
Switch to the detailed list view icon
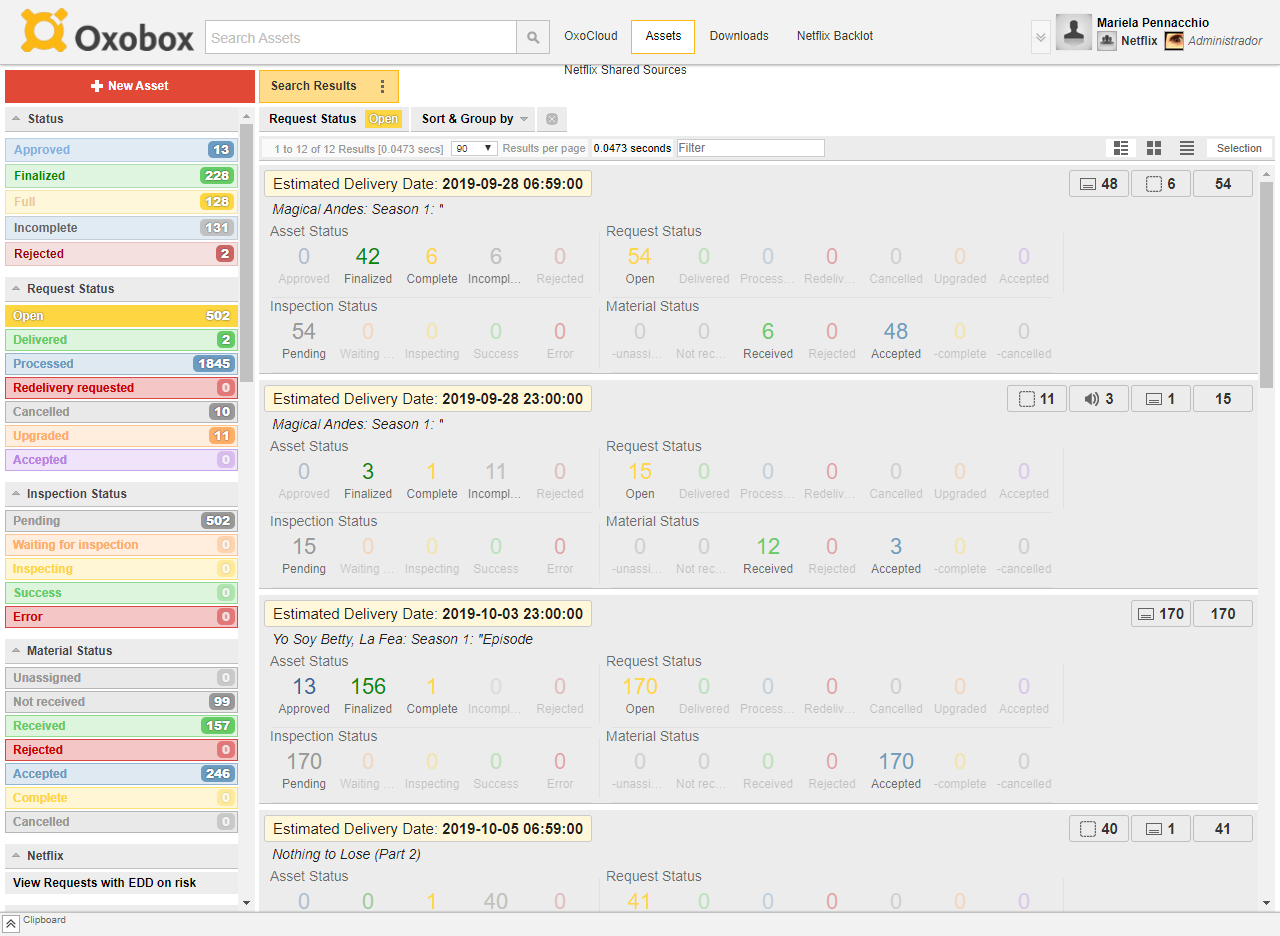[x=1121, y=148]
